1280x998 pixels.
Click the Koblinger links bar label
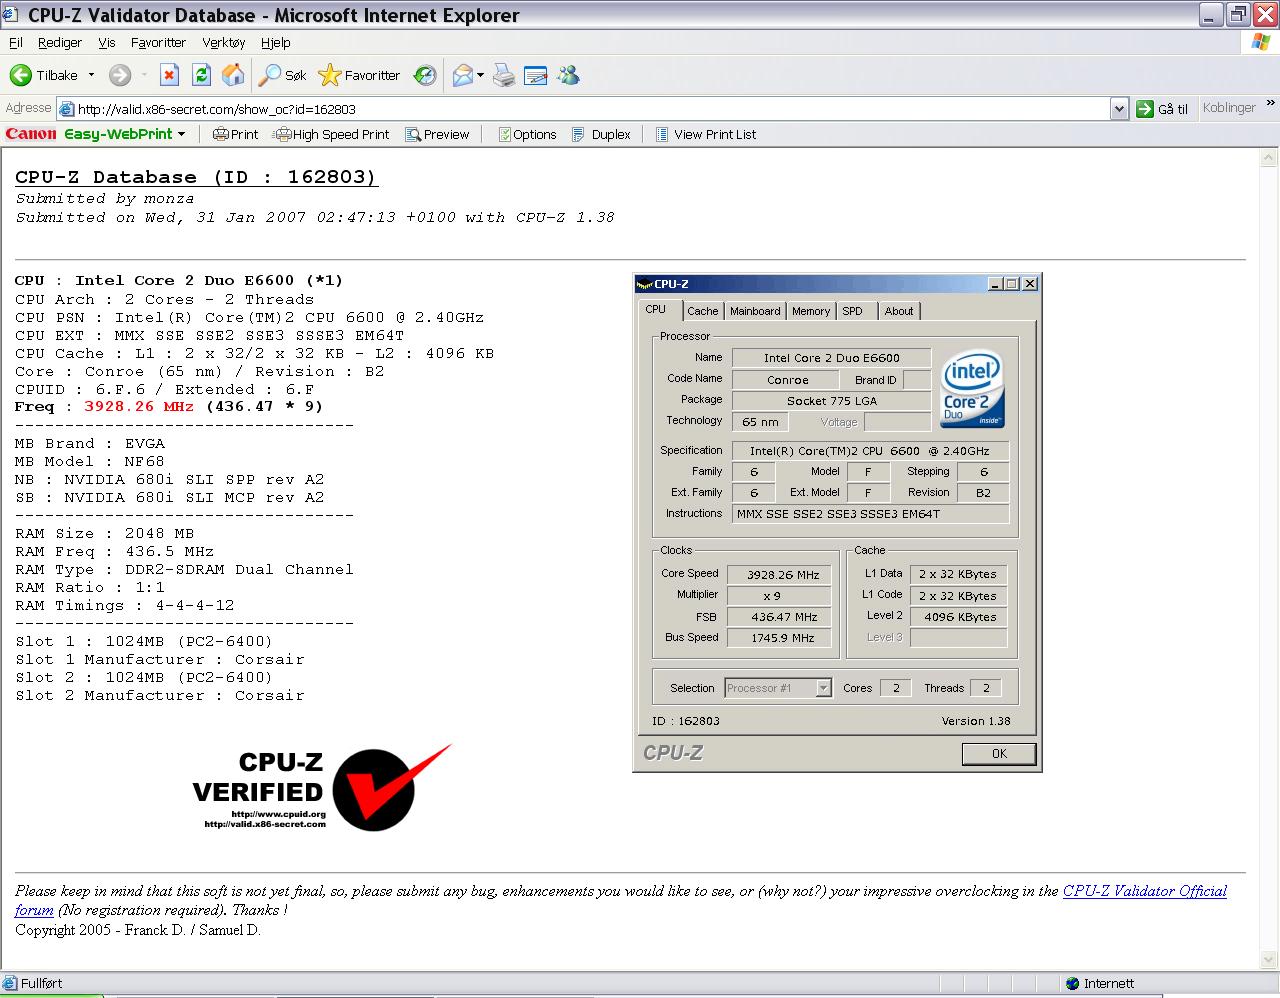(x=1229, y=108)
